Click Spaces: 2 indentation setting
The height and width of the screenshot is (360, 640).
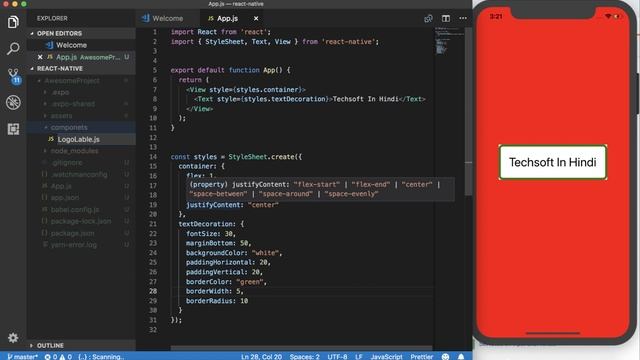point(304,357)
